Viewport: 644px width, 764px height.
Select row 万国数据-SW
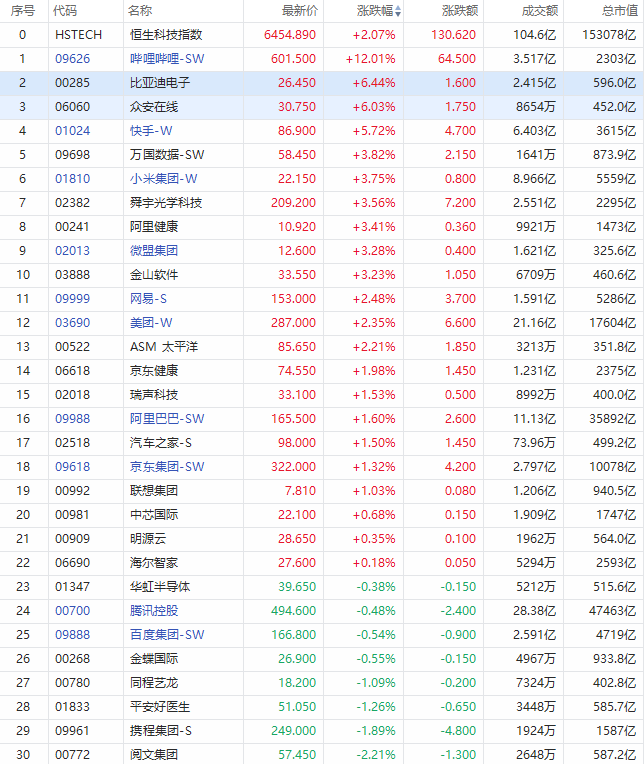click(322, 155)
